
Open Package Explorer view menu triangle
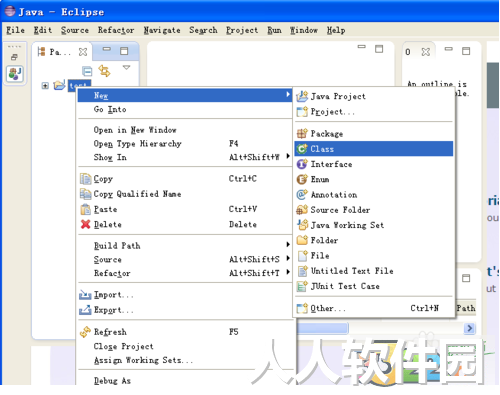(126, 68)
